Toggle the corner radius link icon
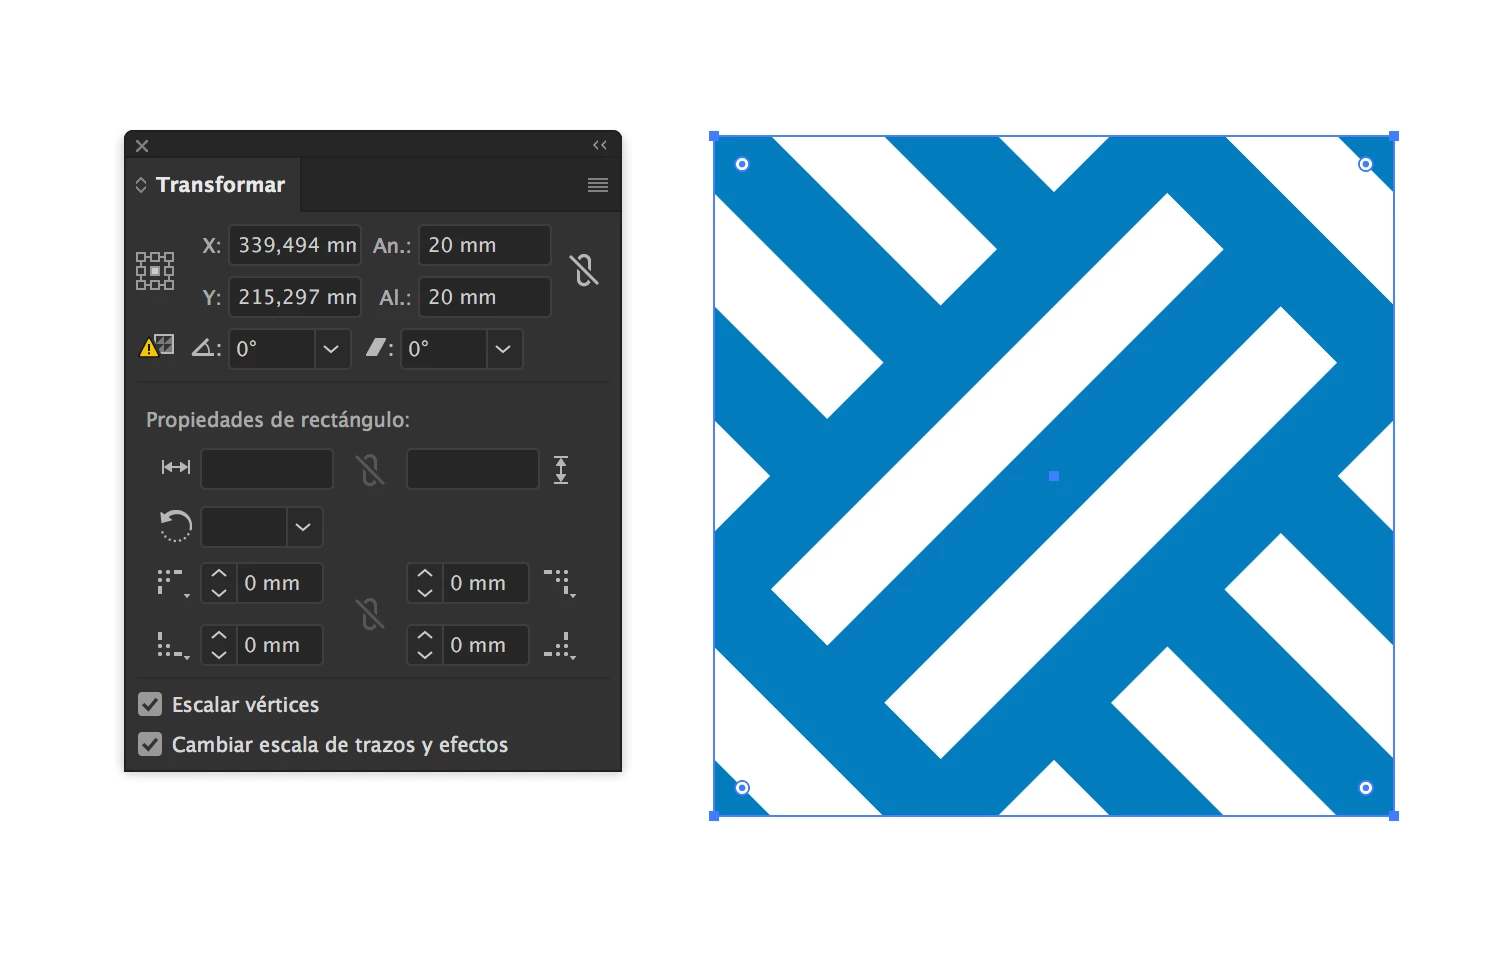Image resolution: width=1492 pixels, height=954 pixels. pyautogui.click(x=371, y=614)
